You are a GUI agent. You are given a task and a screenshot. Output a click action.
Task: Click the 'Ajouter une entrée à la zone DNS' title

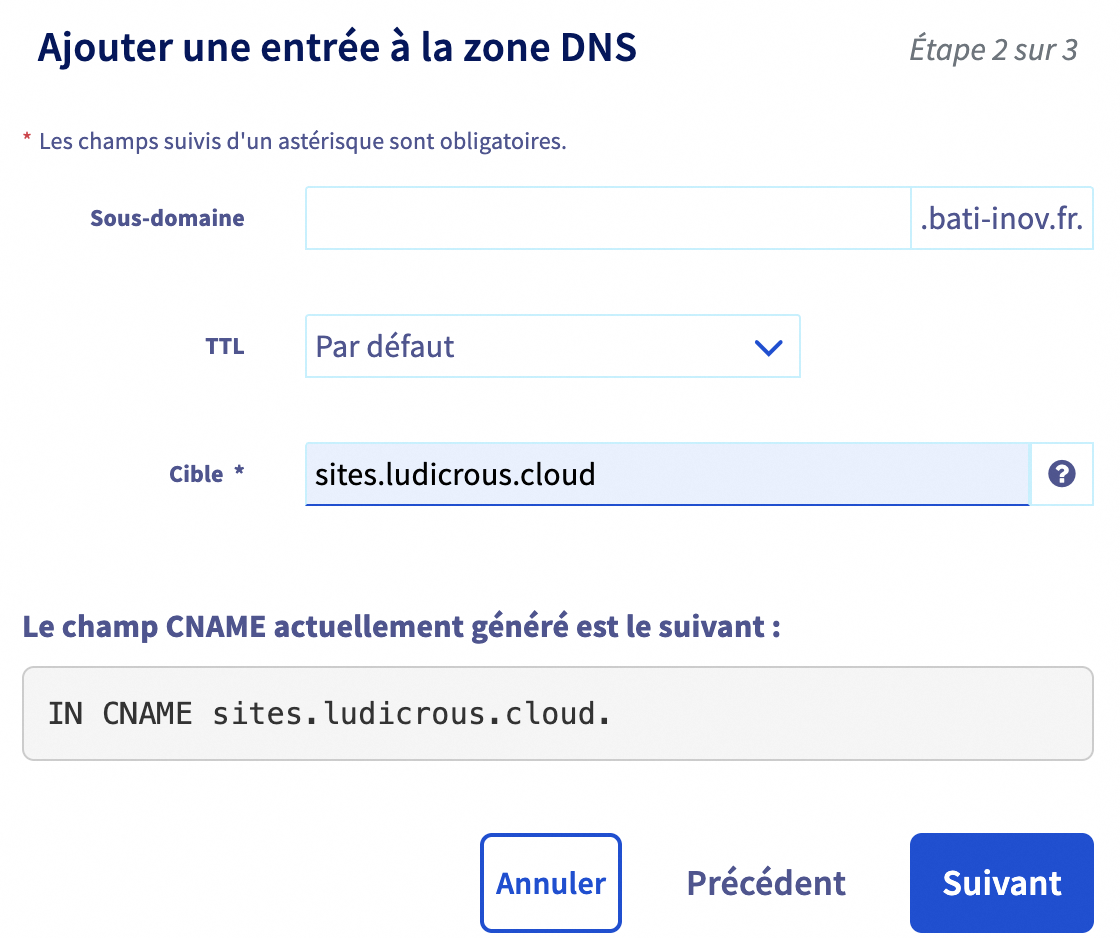point(337,48)
